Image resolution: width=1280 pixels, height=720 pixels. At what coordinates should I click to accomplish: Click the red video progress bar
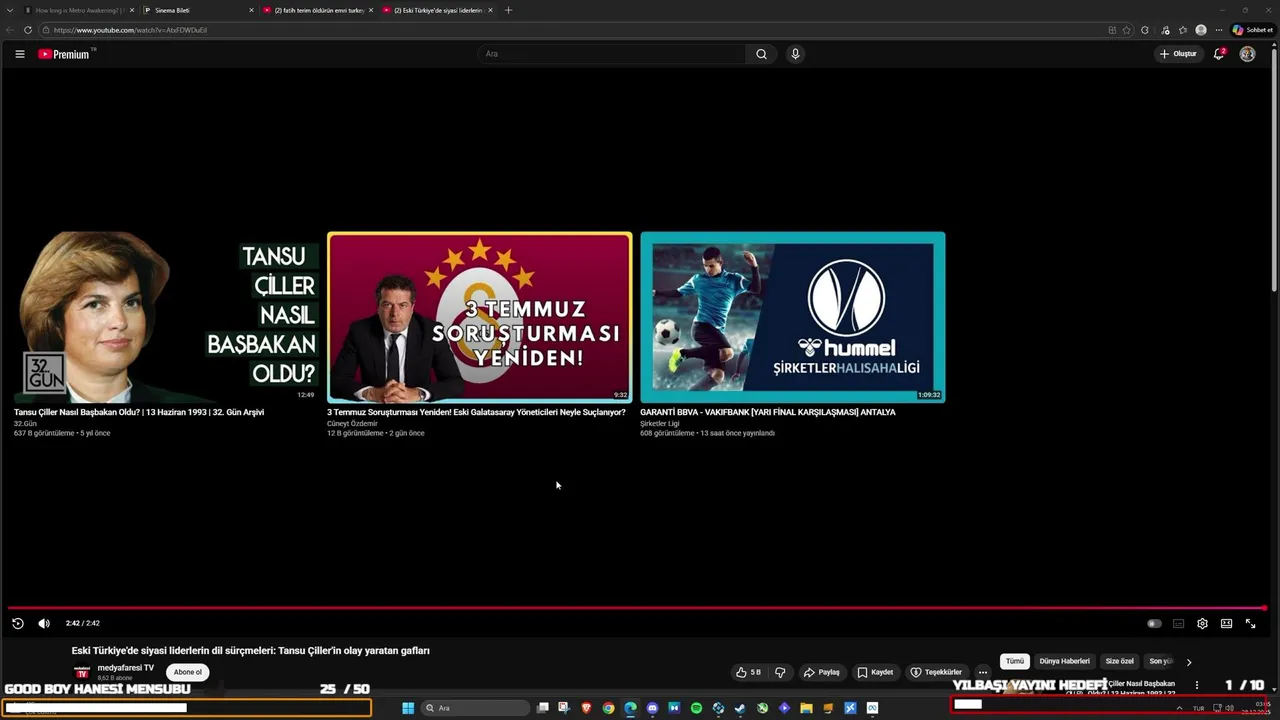pos(637,608)
